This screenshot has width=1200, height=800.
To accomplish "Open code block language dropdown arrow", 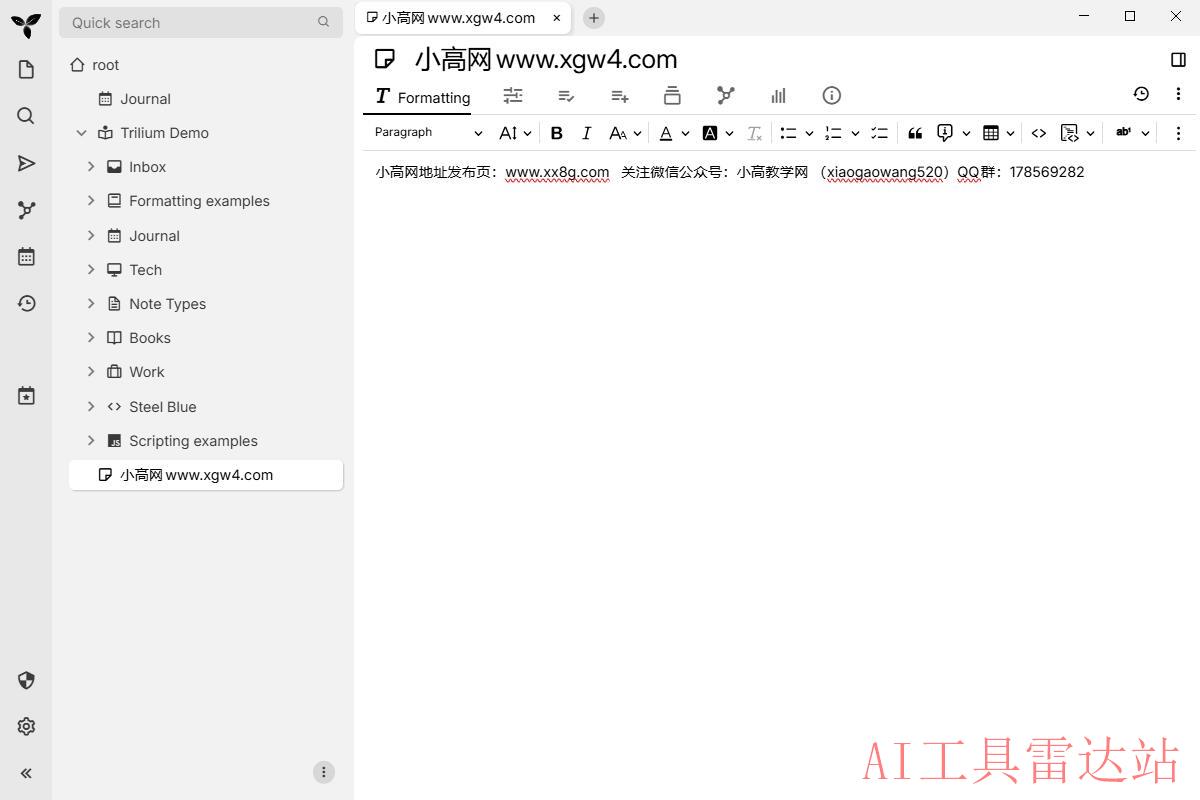I will point(1090,133).
